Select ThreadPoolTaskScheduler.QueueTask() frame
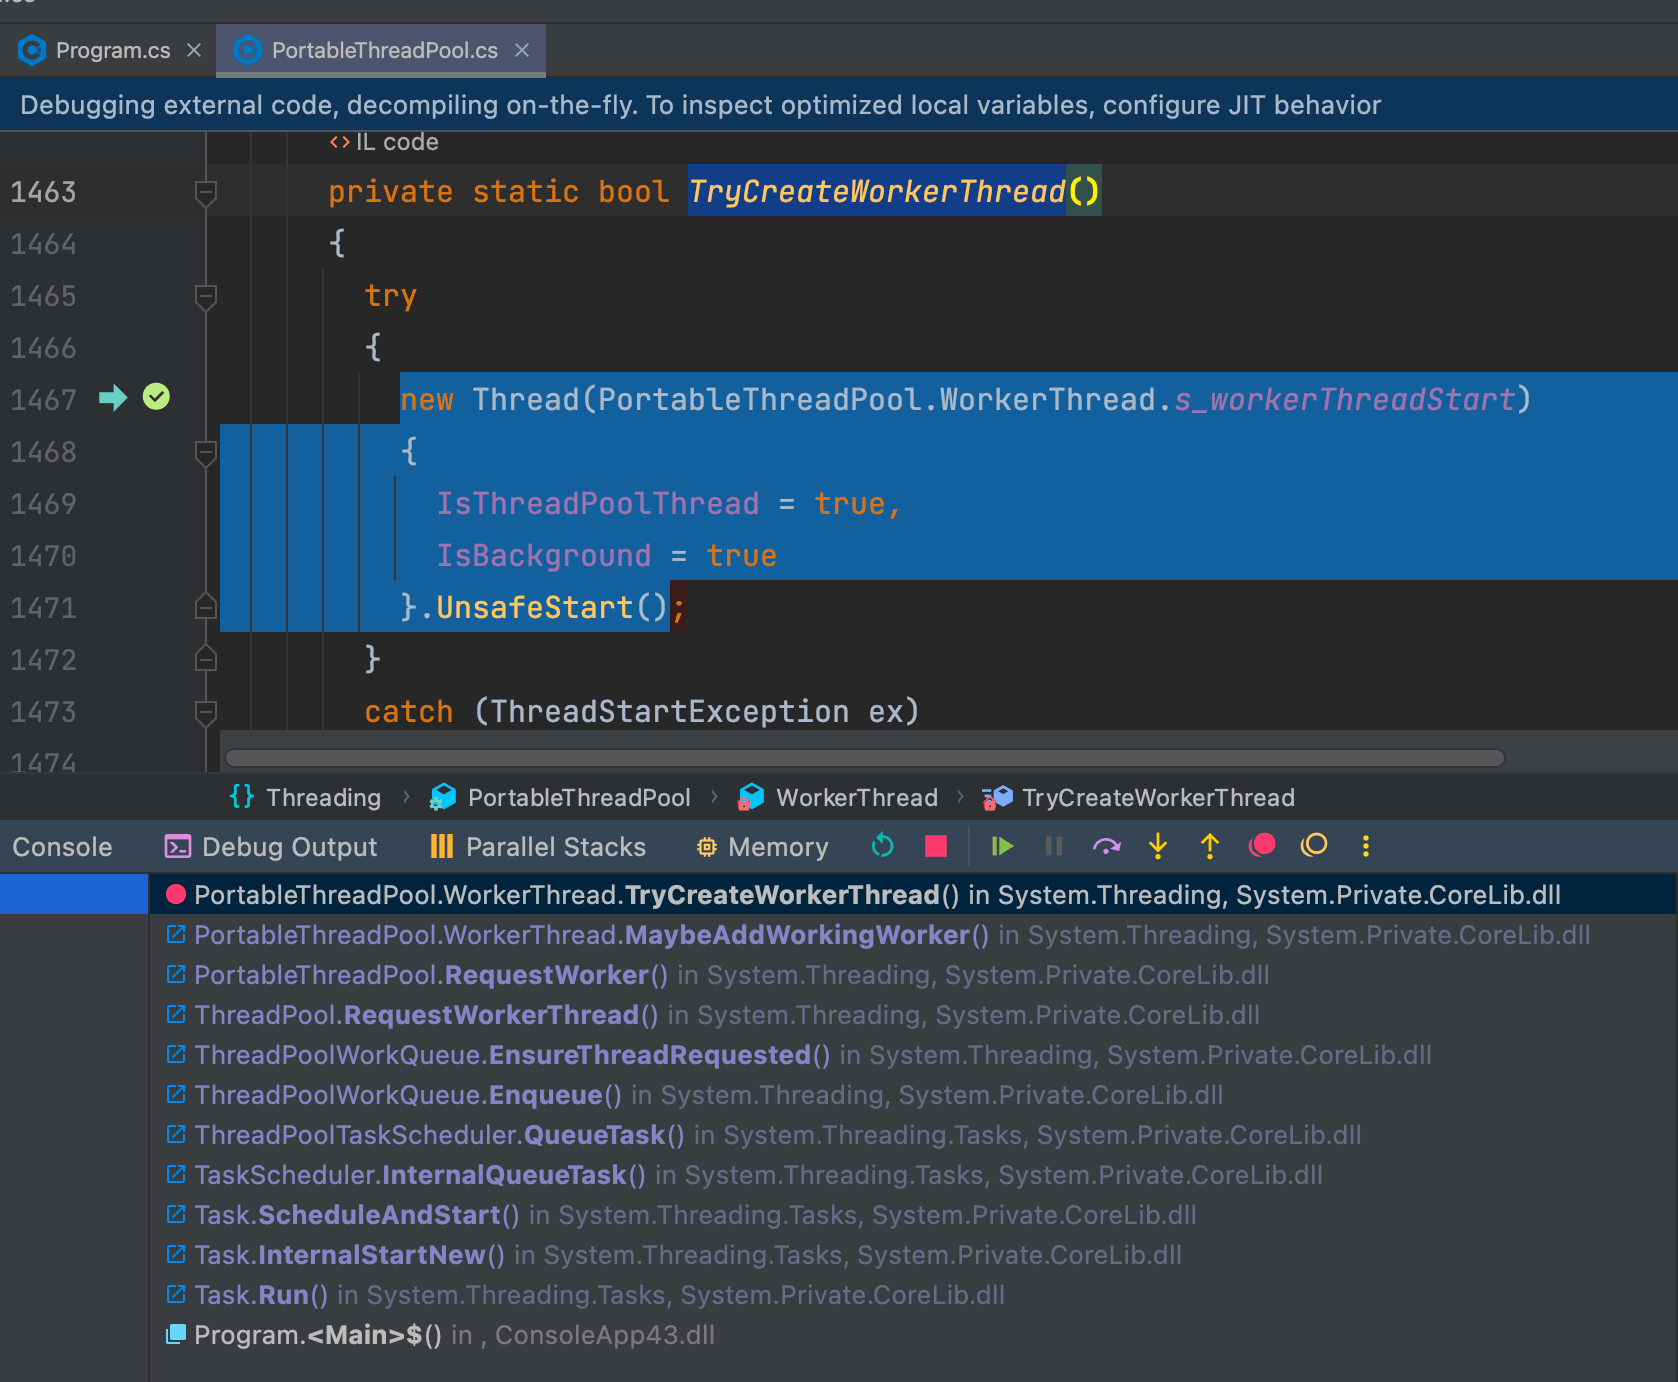Screen dimensions: 1678x1382 point(912,1135)
